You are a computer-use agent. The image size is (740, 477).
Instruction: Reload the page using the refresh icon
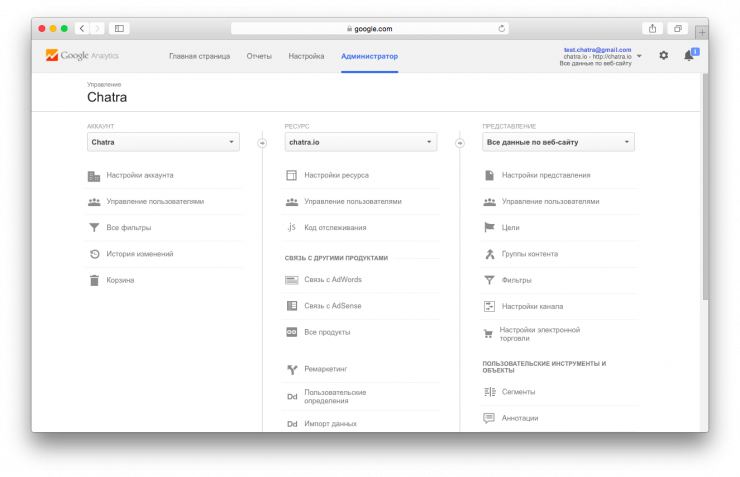[x=501, y=29]
